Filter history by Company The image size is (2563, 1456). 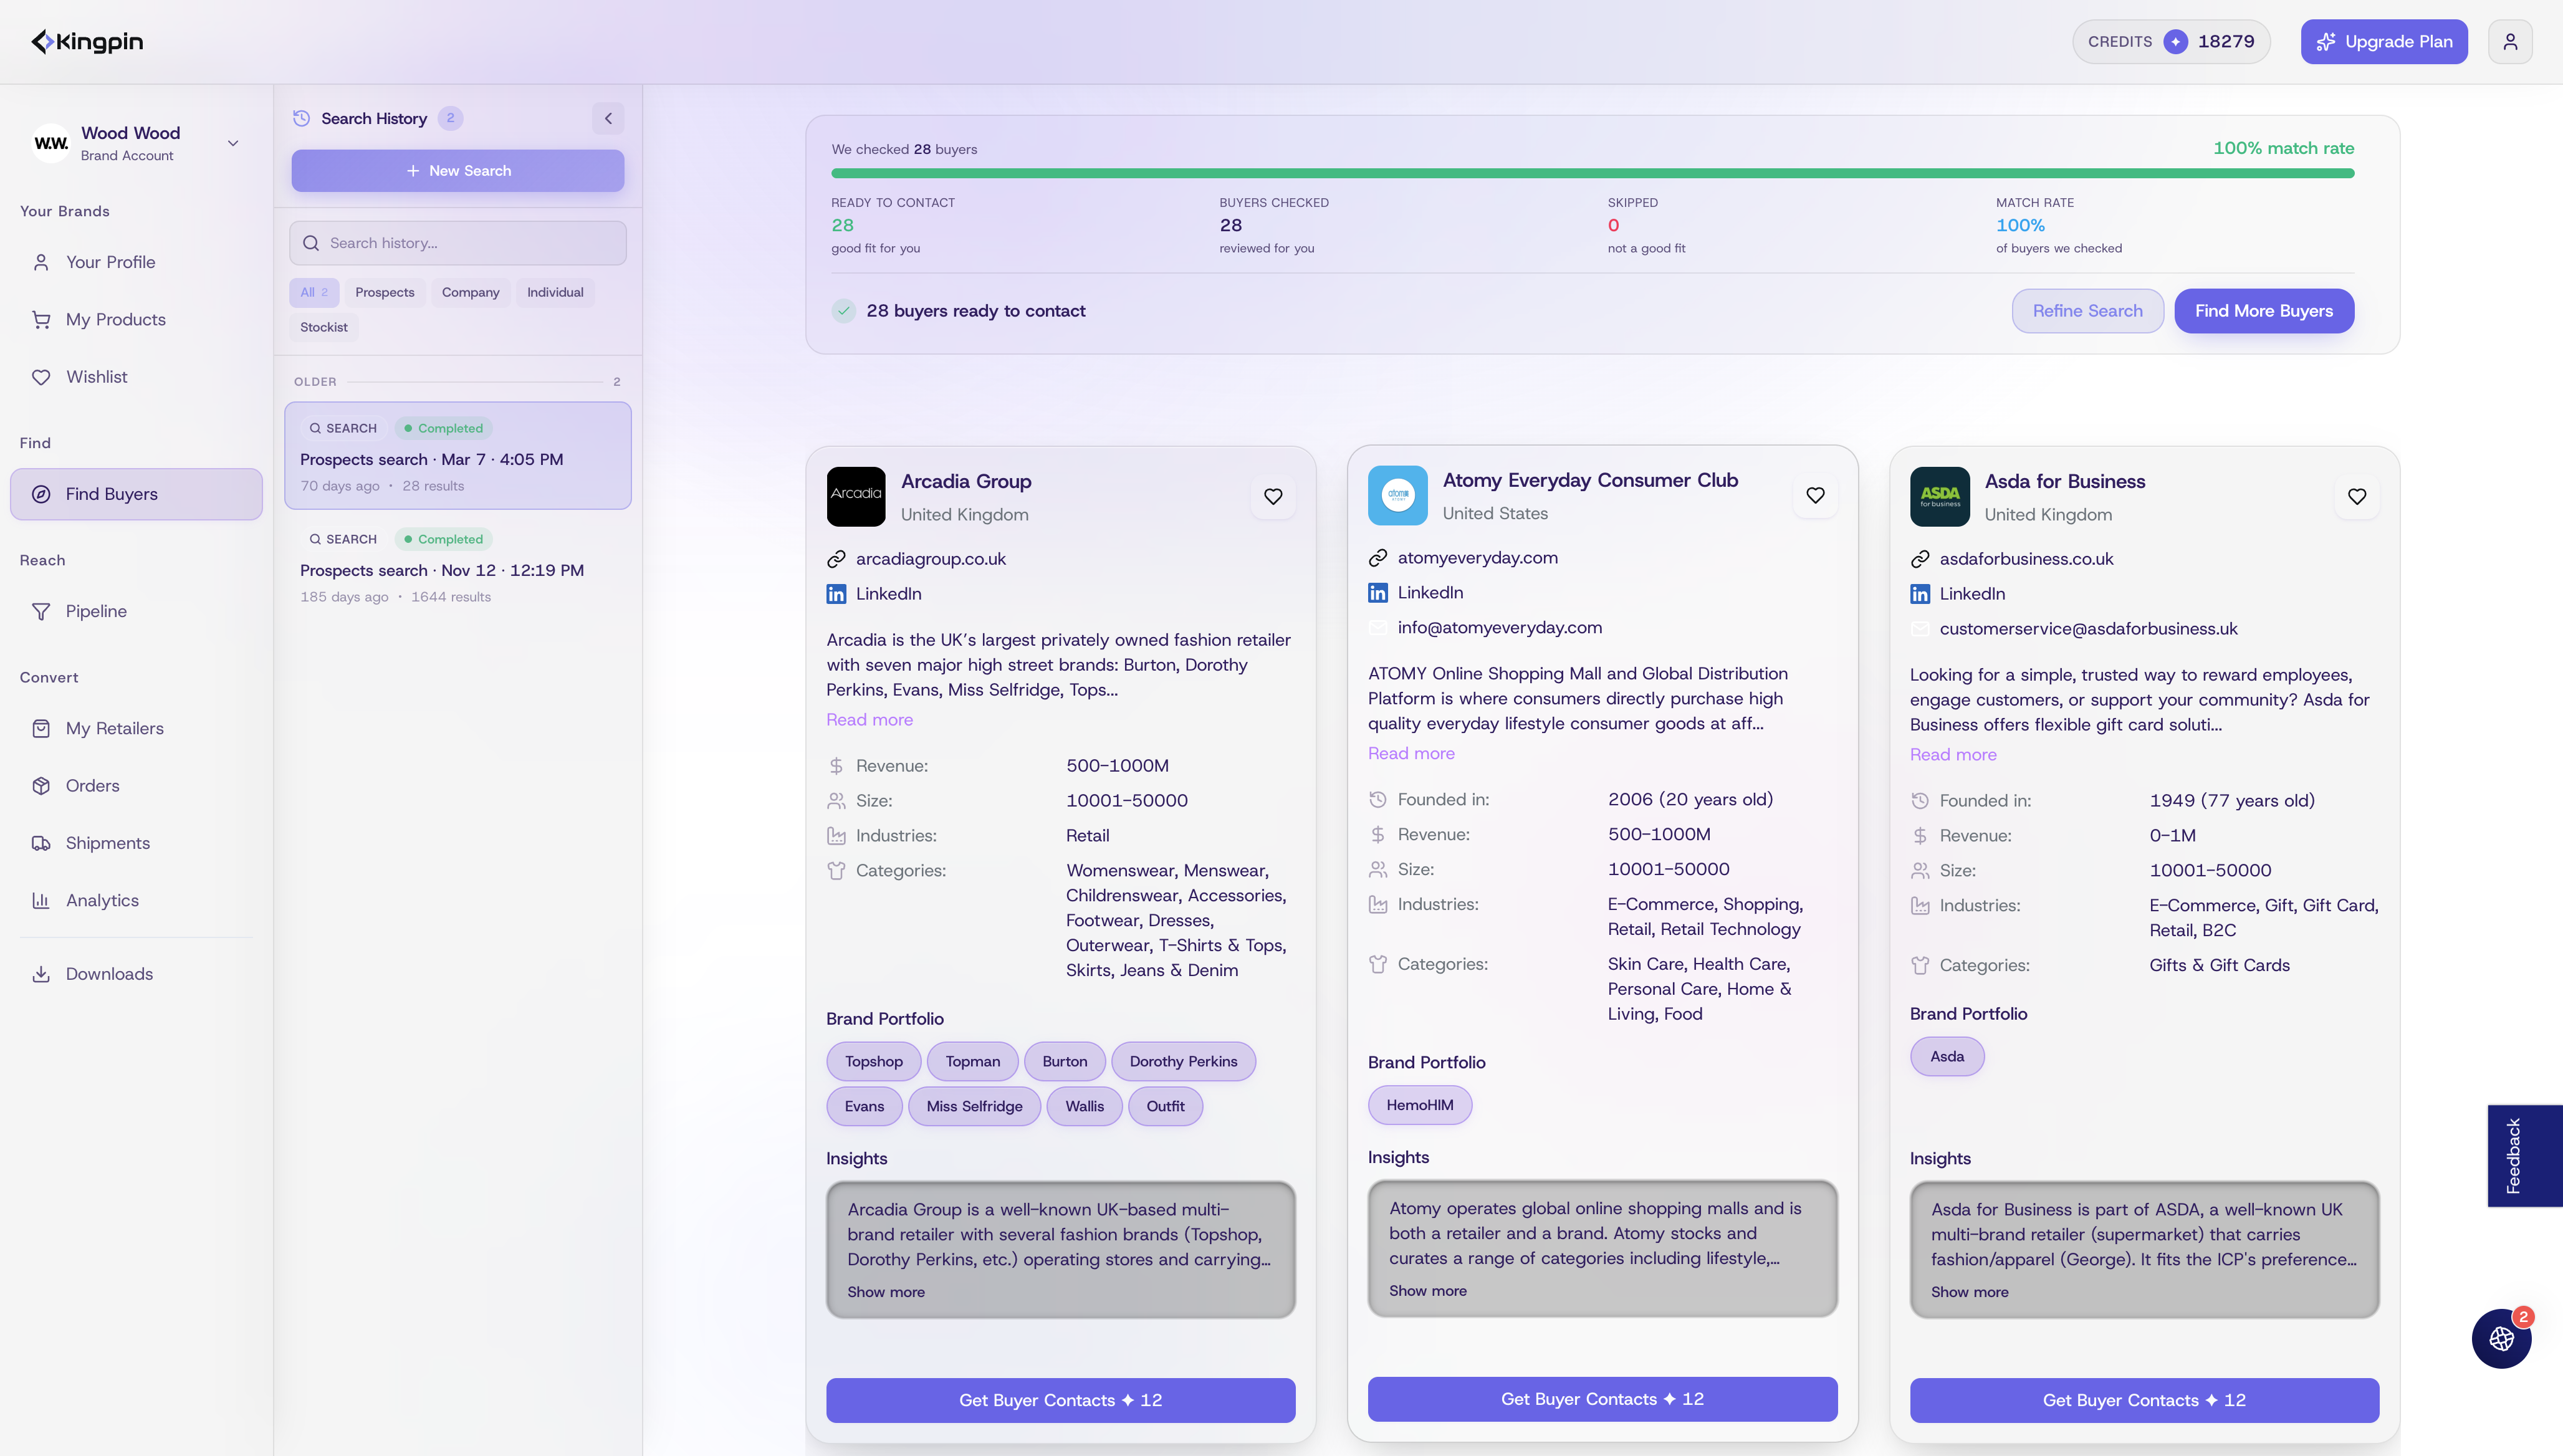point(470,292)
